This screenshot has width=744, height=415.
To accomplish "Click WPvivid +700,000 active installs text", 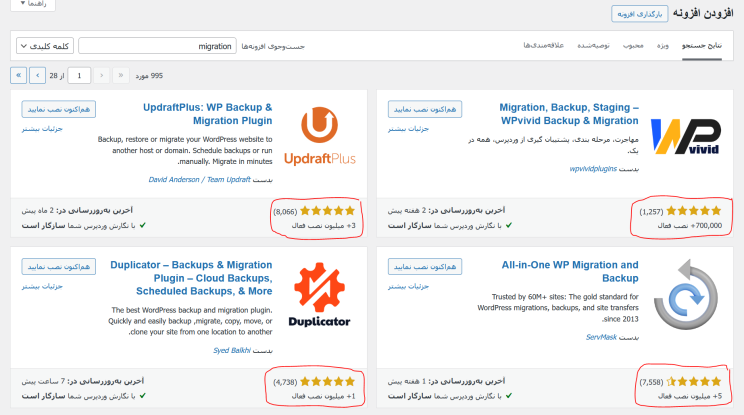I will (689, 225).
